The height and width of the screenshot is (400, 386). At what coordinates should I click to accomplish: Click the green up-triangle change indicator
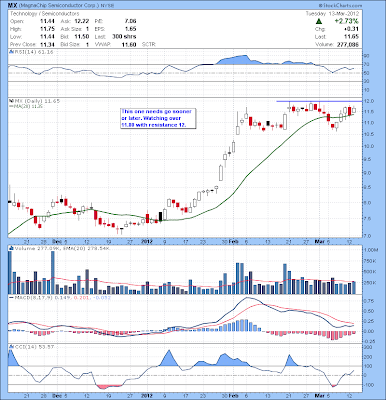[319, 22]
